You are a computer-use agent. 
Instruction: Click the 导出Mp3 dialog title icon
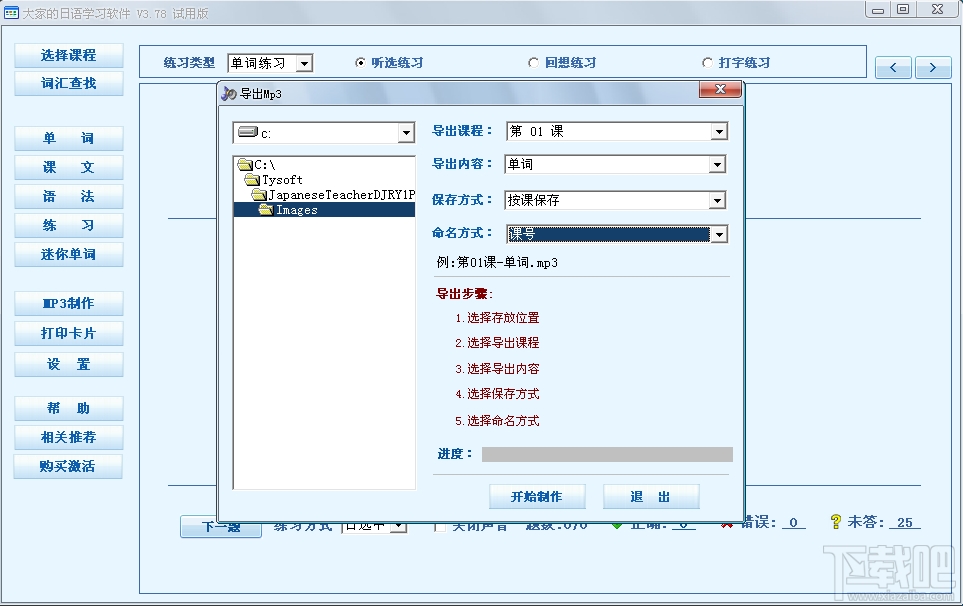pyautogui.click(x=228, y=93)
